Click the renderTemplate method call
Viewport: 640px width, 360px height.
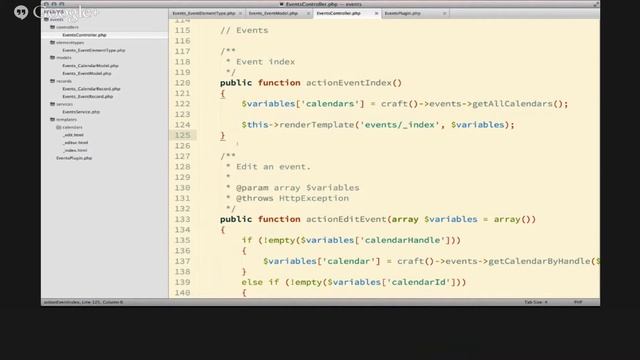pos(316,125)
